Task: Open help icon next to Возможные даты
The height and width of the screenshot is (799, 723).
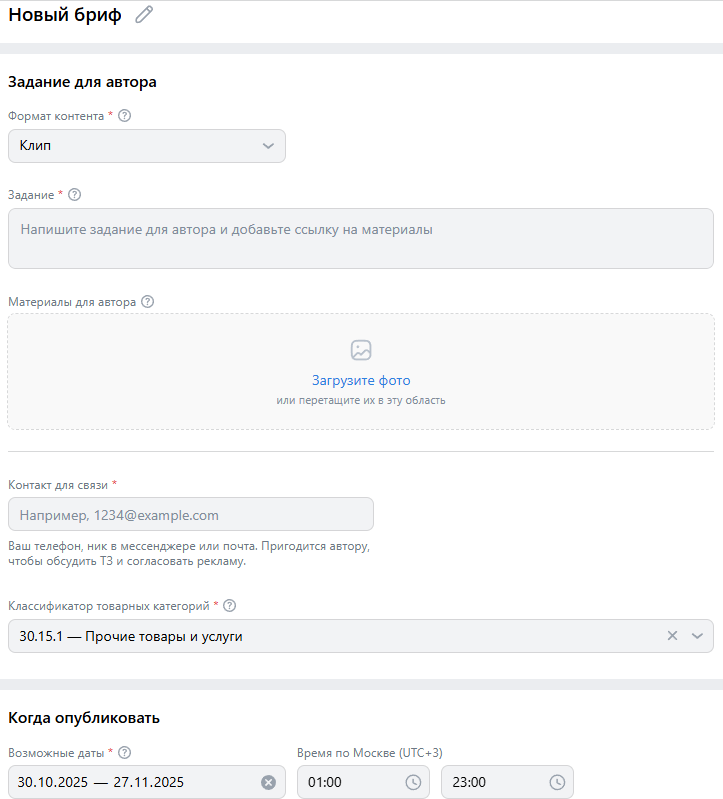Action: 124,753
